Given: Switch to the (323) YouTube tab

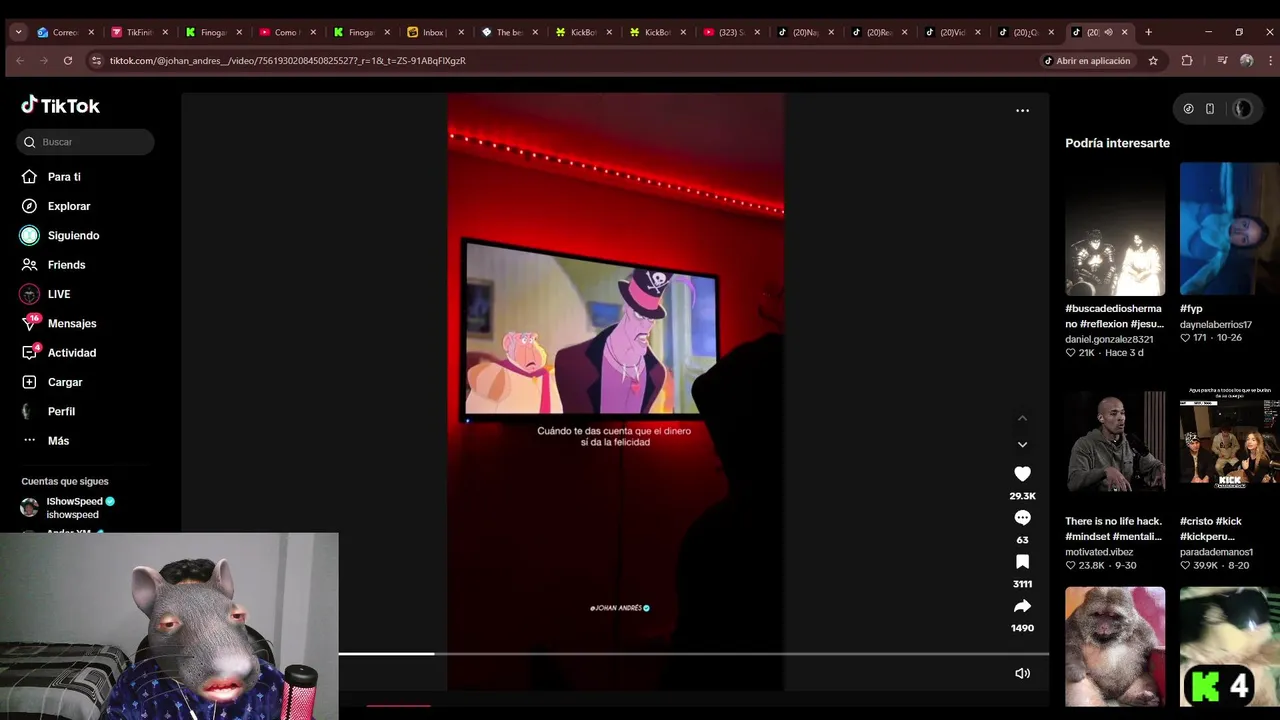Looking at the screenshot, I should pyautogui.click(x=729, y=32).
